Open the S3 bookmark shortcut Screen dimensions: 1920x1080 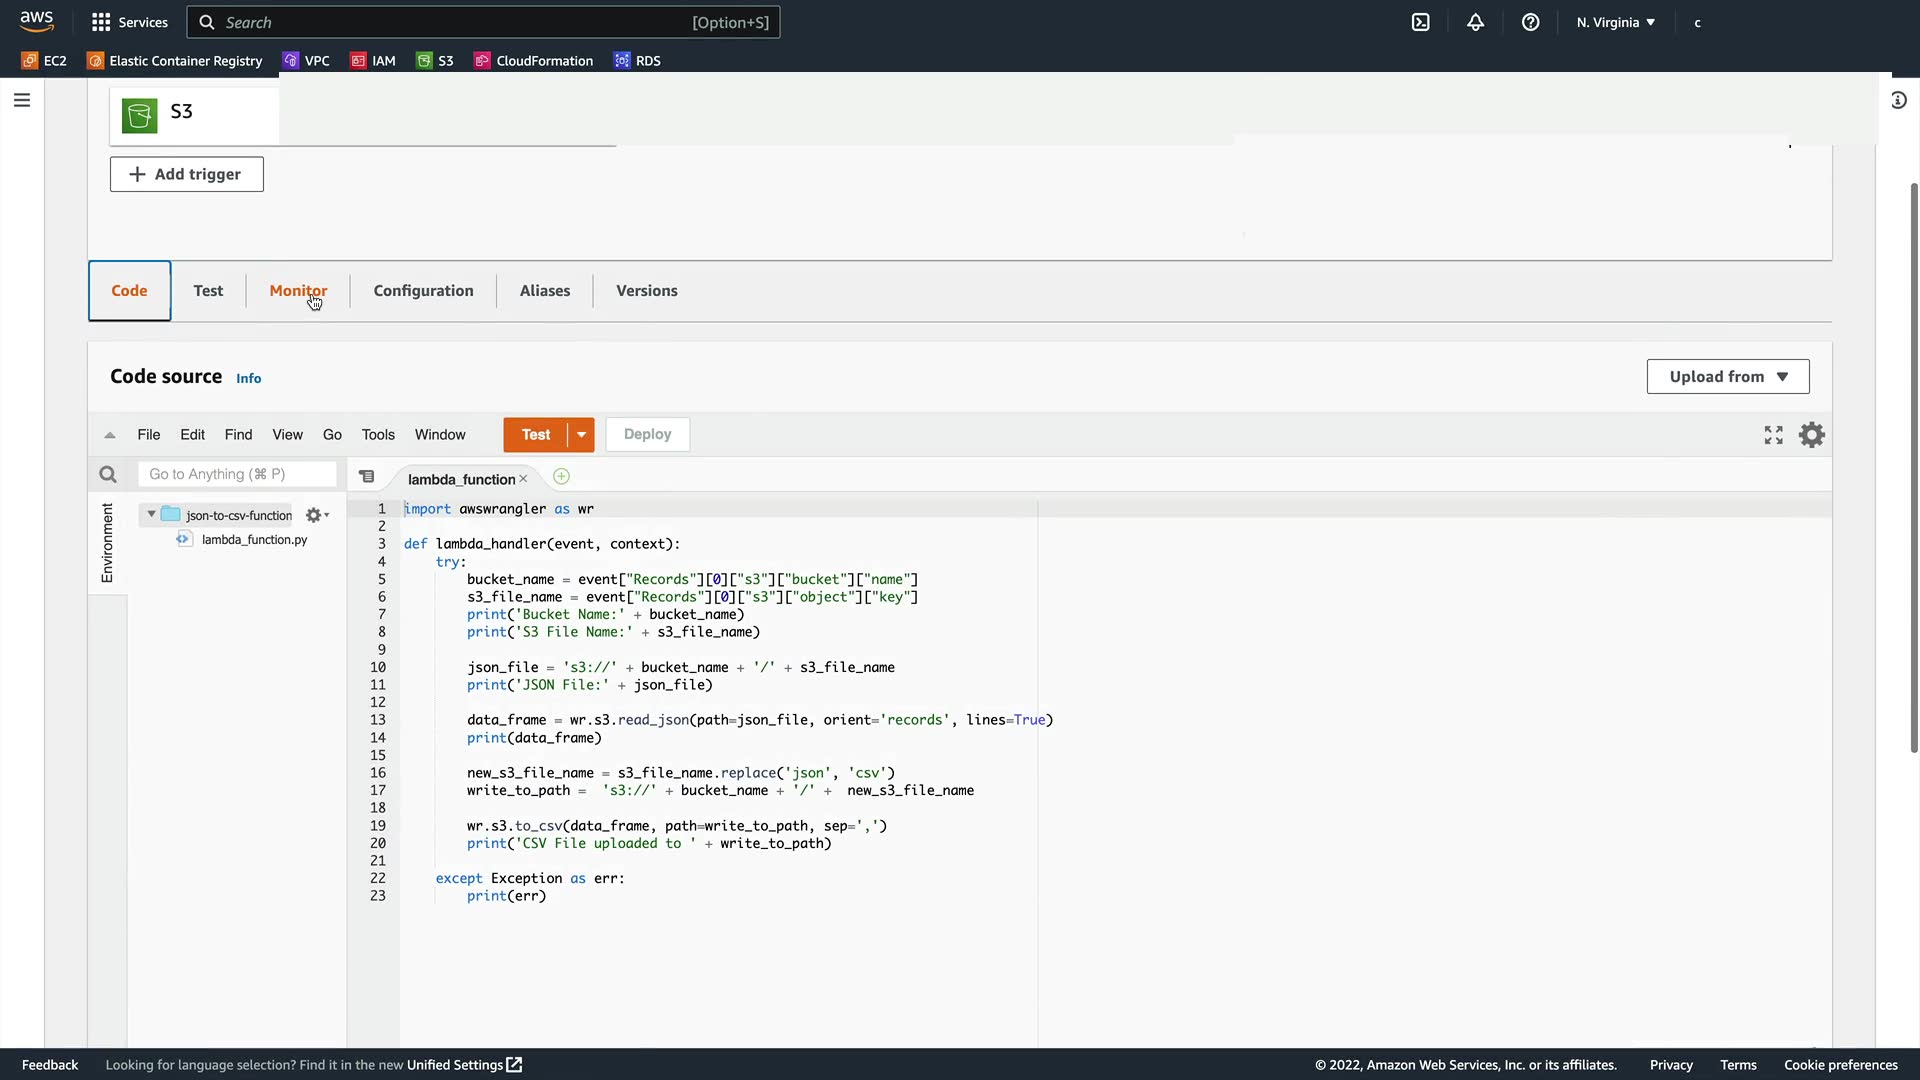coord(435,61)
